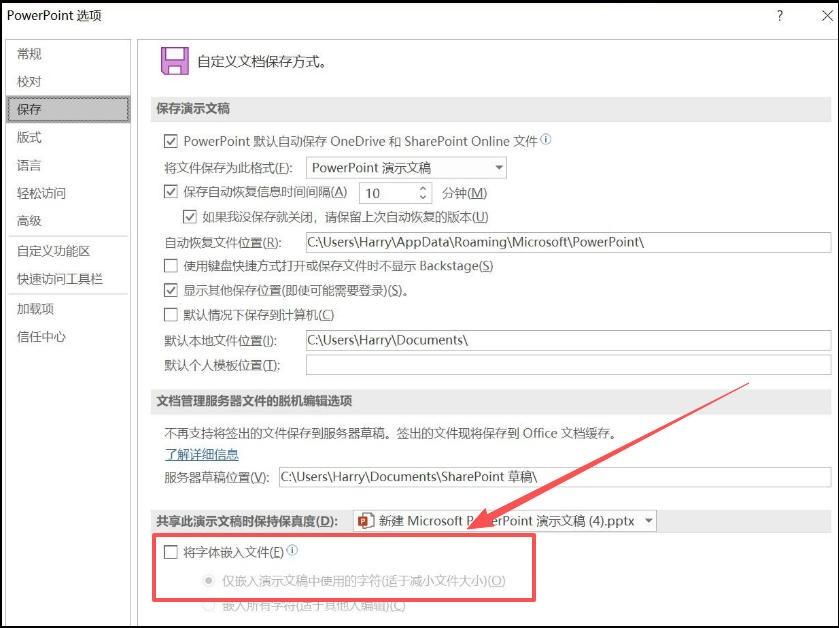Screen dimensions: 839x628
Task: Open the PowerPoint 演示文稿 format dropdown
Action: [497, 167]
